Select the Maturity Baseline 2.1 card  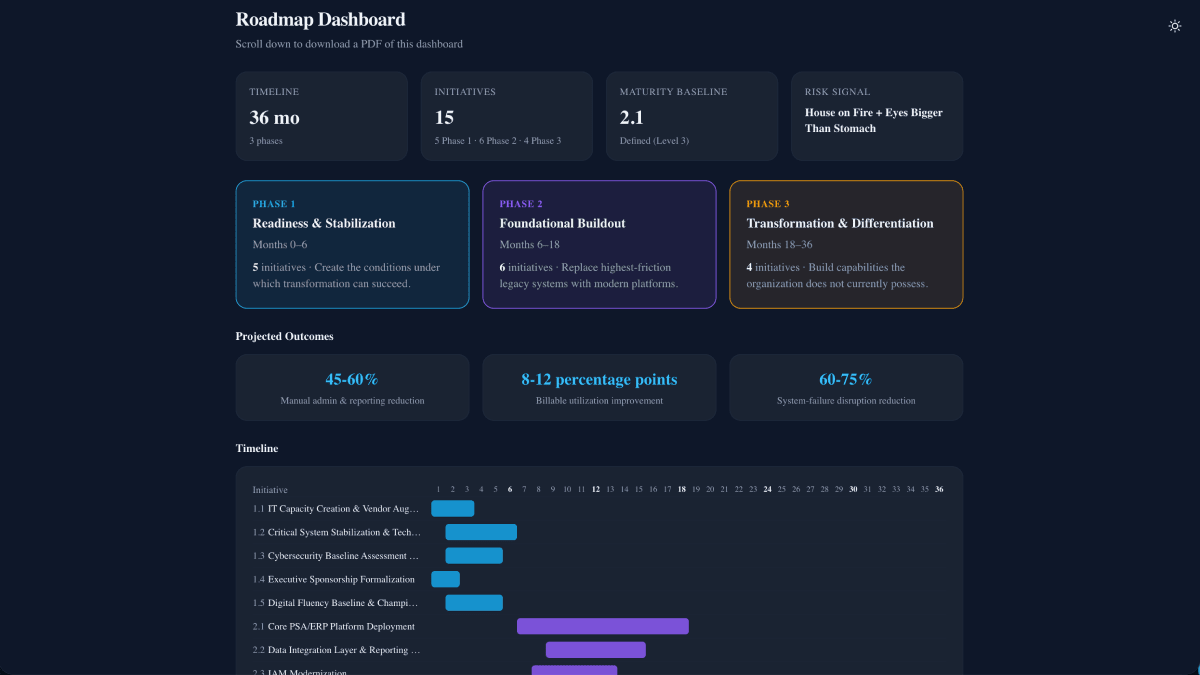click(692, 116)
